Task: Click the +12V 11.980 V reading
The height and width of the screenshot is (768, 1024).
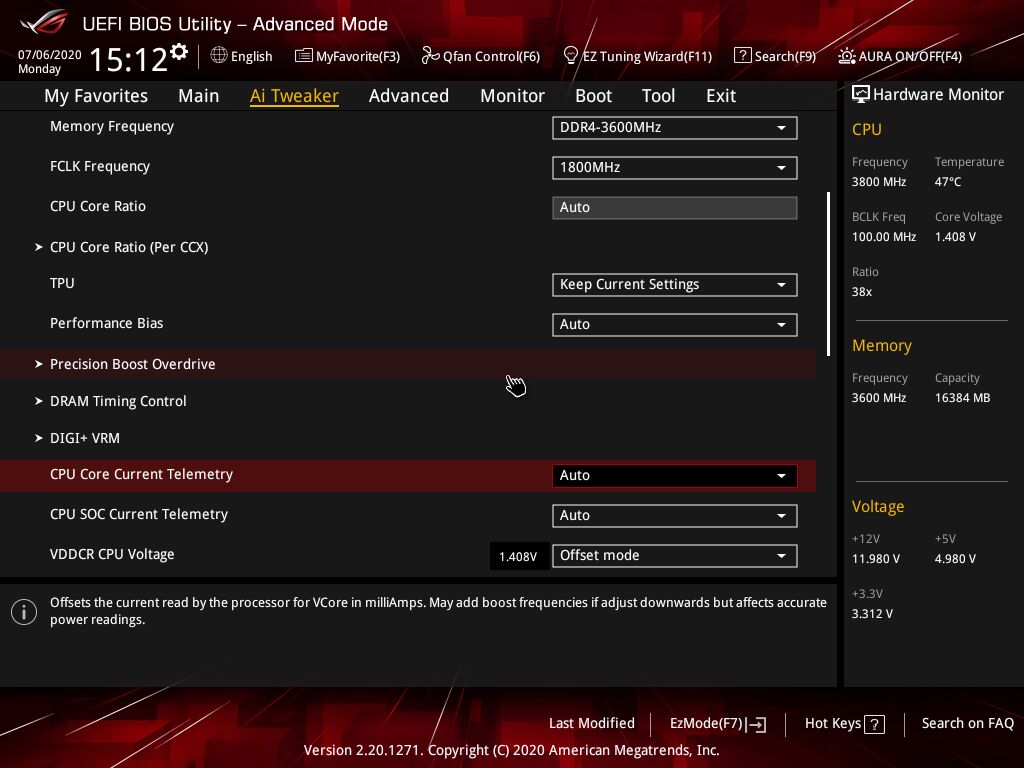Action: [876, 559]
